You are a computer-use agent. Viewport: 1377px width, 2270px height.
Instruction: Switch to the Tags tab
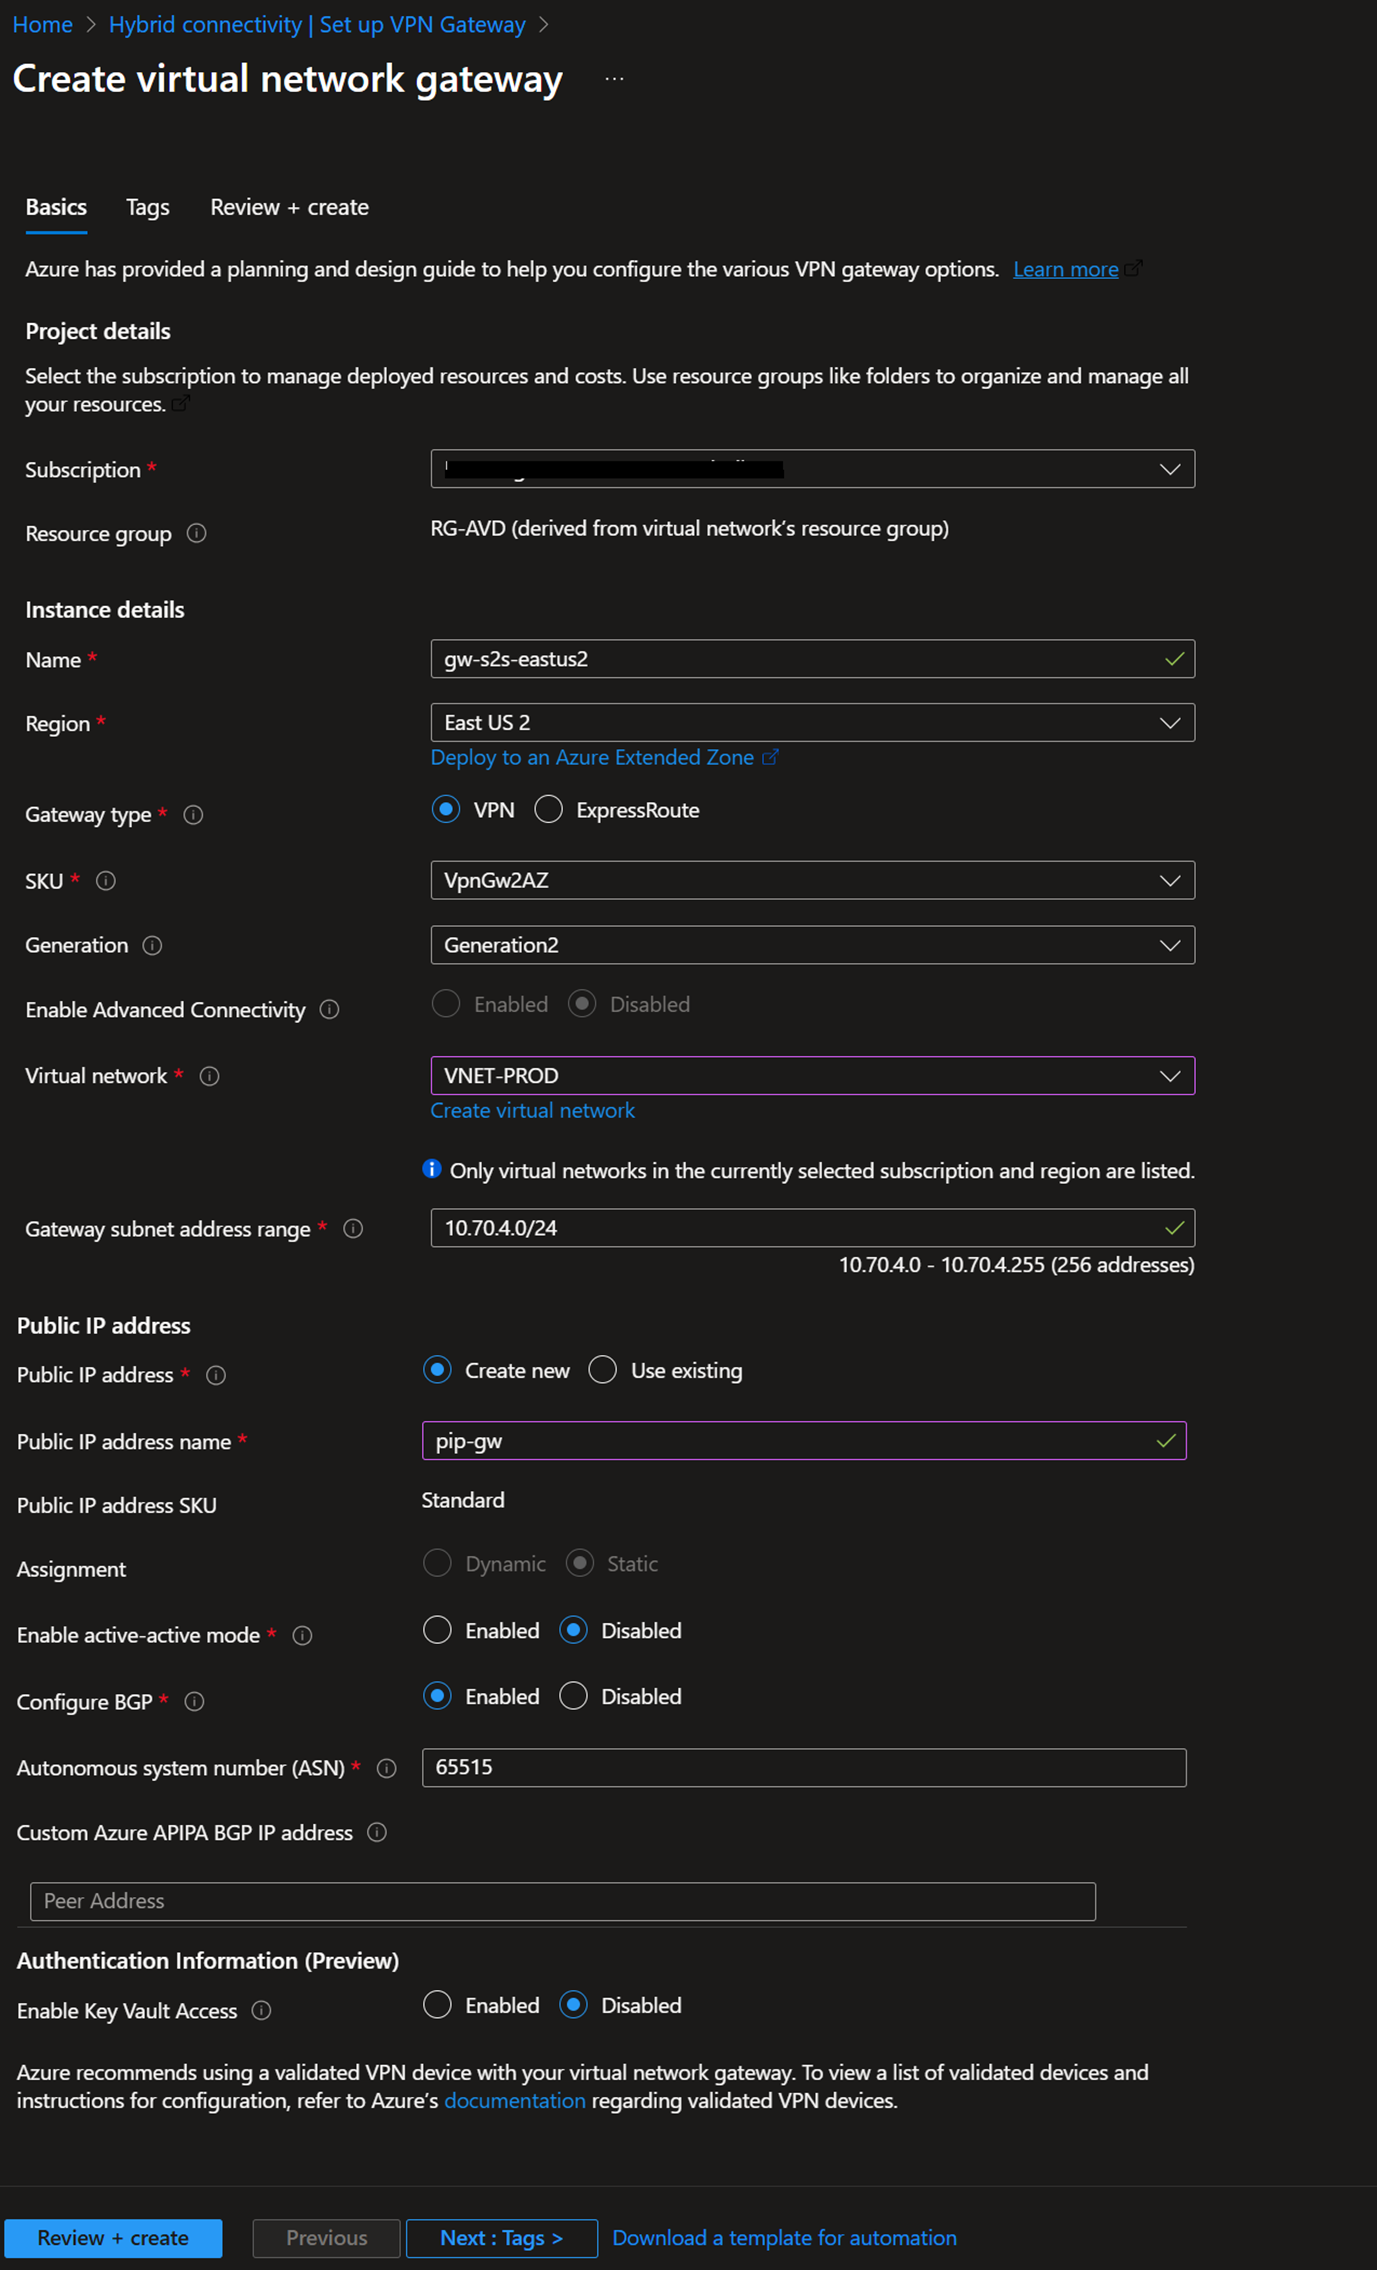[x=147, y=207]
